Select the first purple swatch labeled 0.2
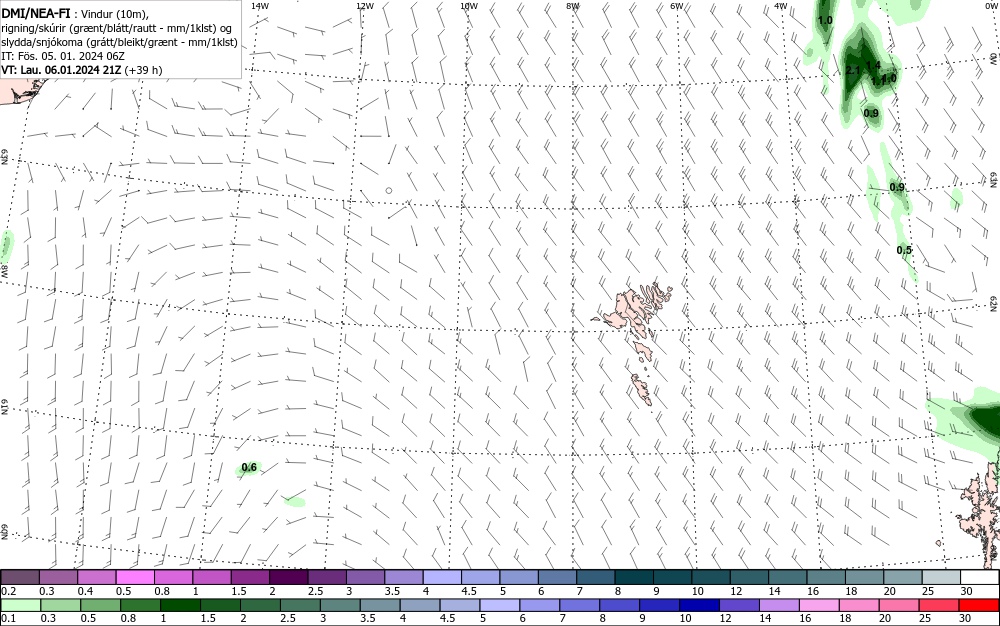Screen dimensions: 1000x626 pos(20,578)
